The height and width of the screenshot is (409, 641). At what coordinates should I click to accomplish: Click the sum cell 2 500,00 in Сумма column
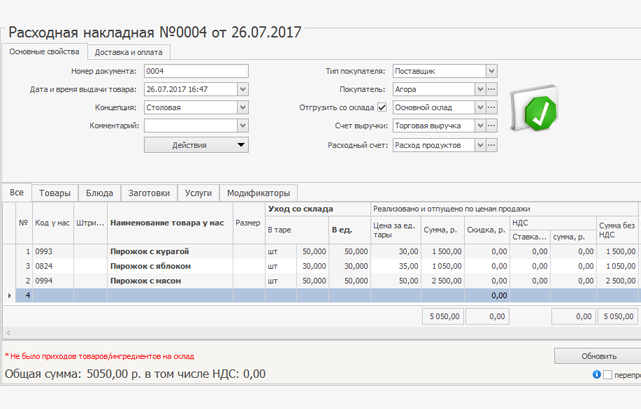point(443,281)
